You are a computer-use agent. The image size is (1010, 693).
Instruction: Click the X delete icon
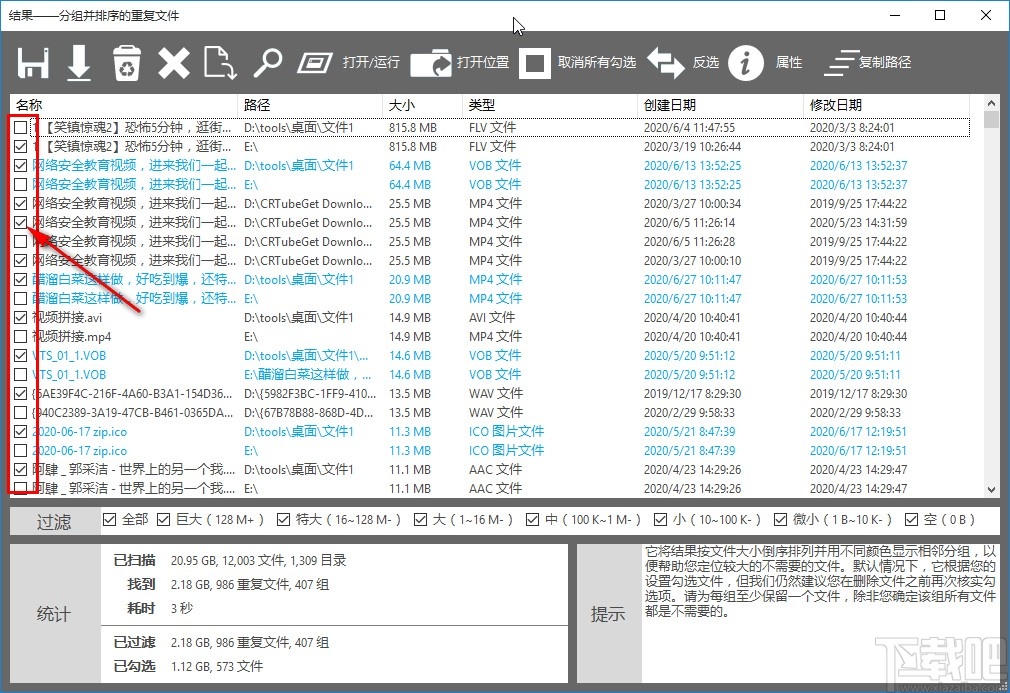pyautogui.click(x=172, y=62)
